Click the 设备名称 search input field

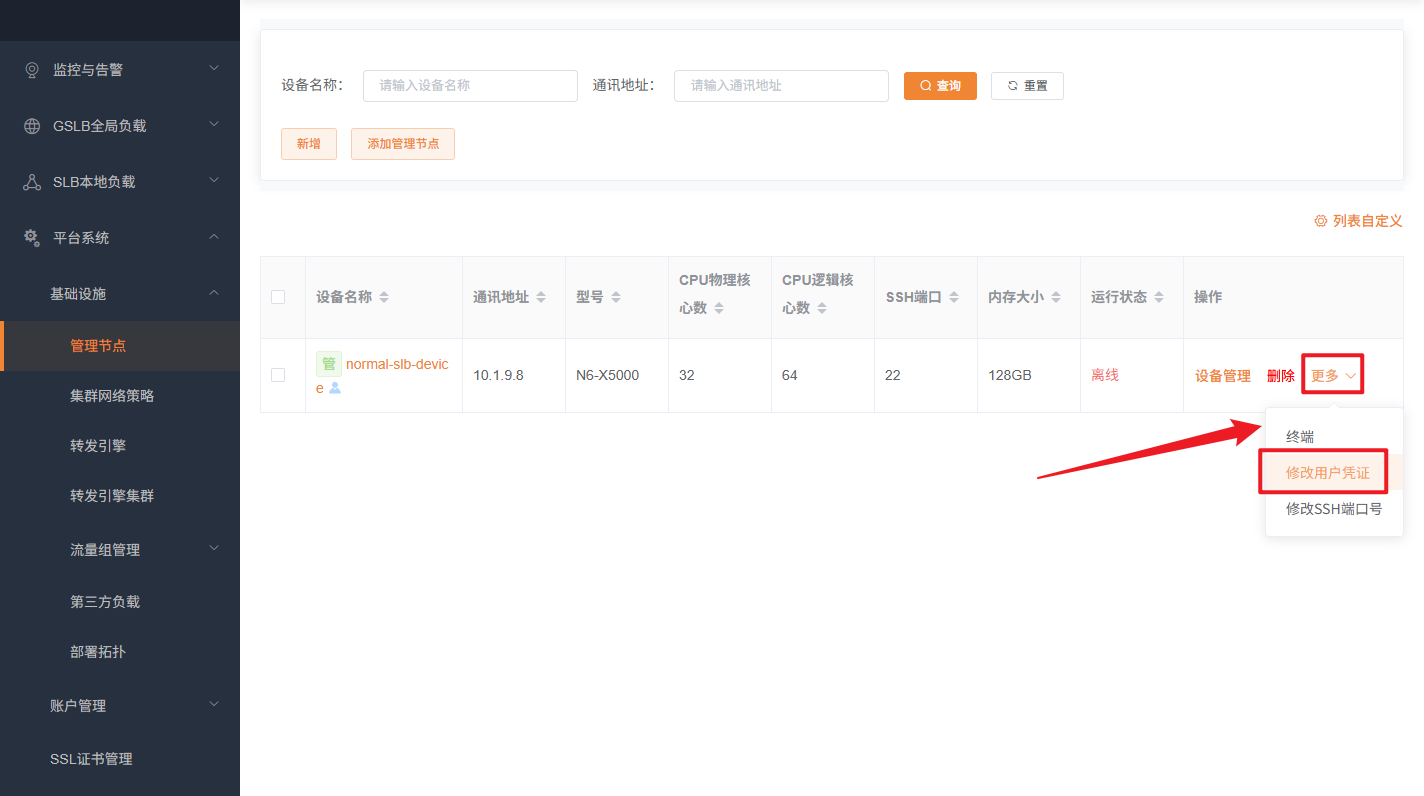(470, 85)
